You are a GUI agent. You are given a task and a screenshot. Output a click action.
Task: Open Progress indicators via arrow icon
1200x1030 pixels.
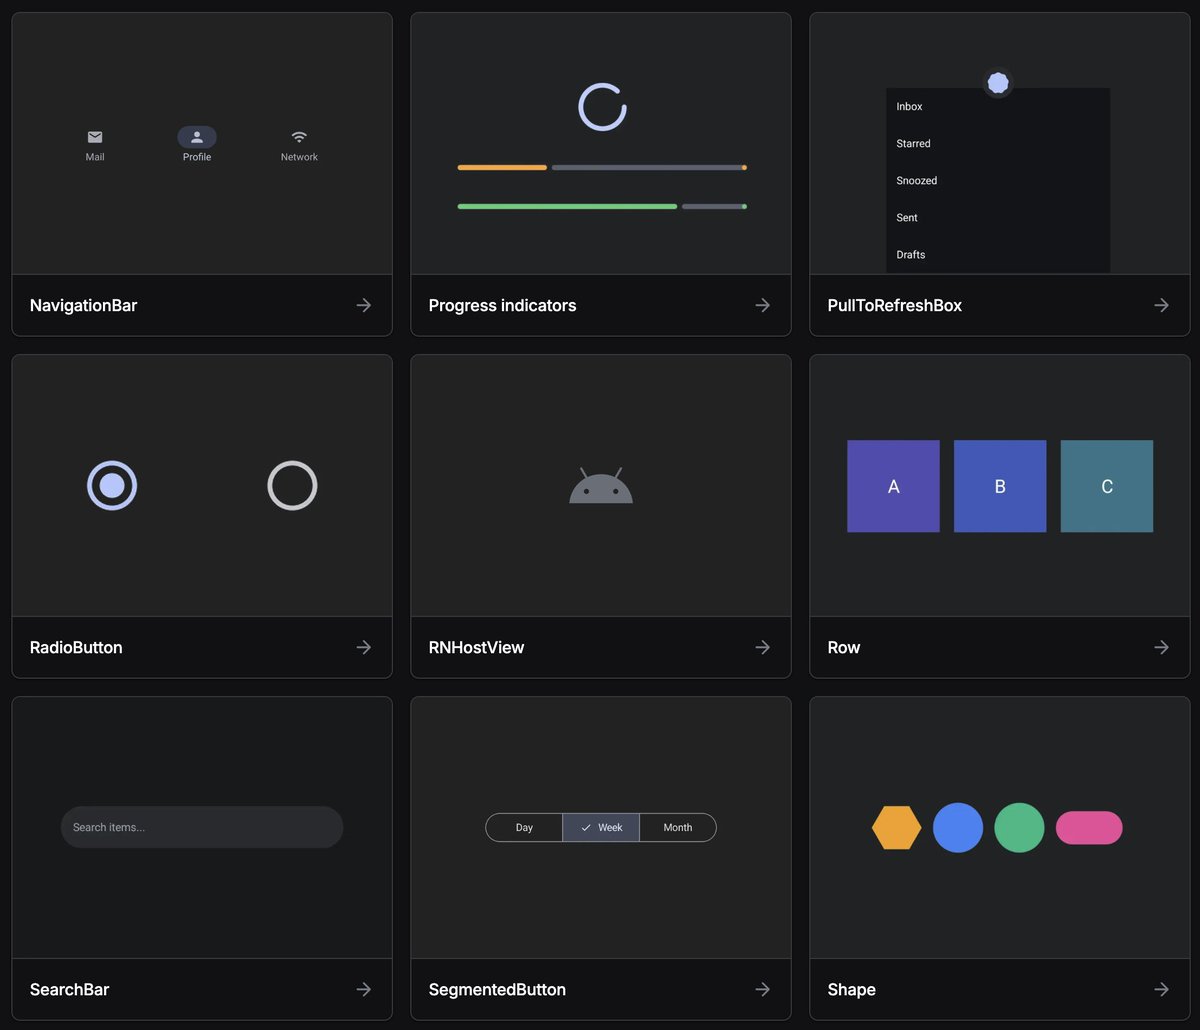pyautogui.click(x=763, y=305)
